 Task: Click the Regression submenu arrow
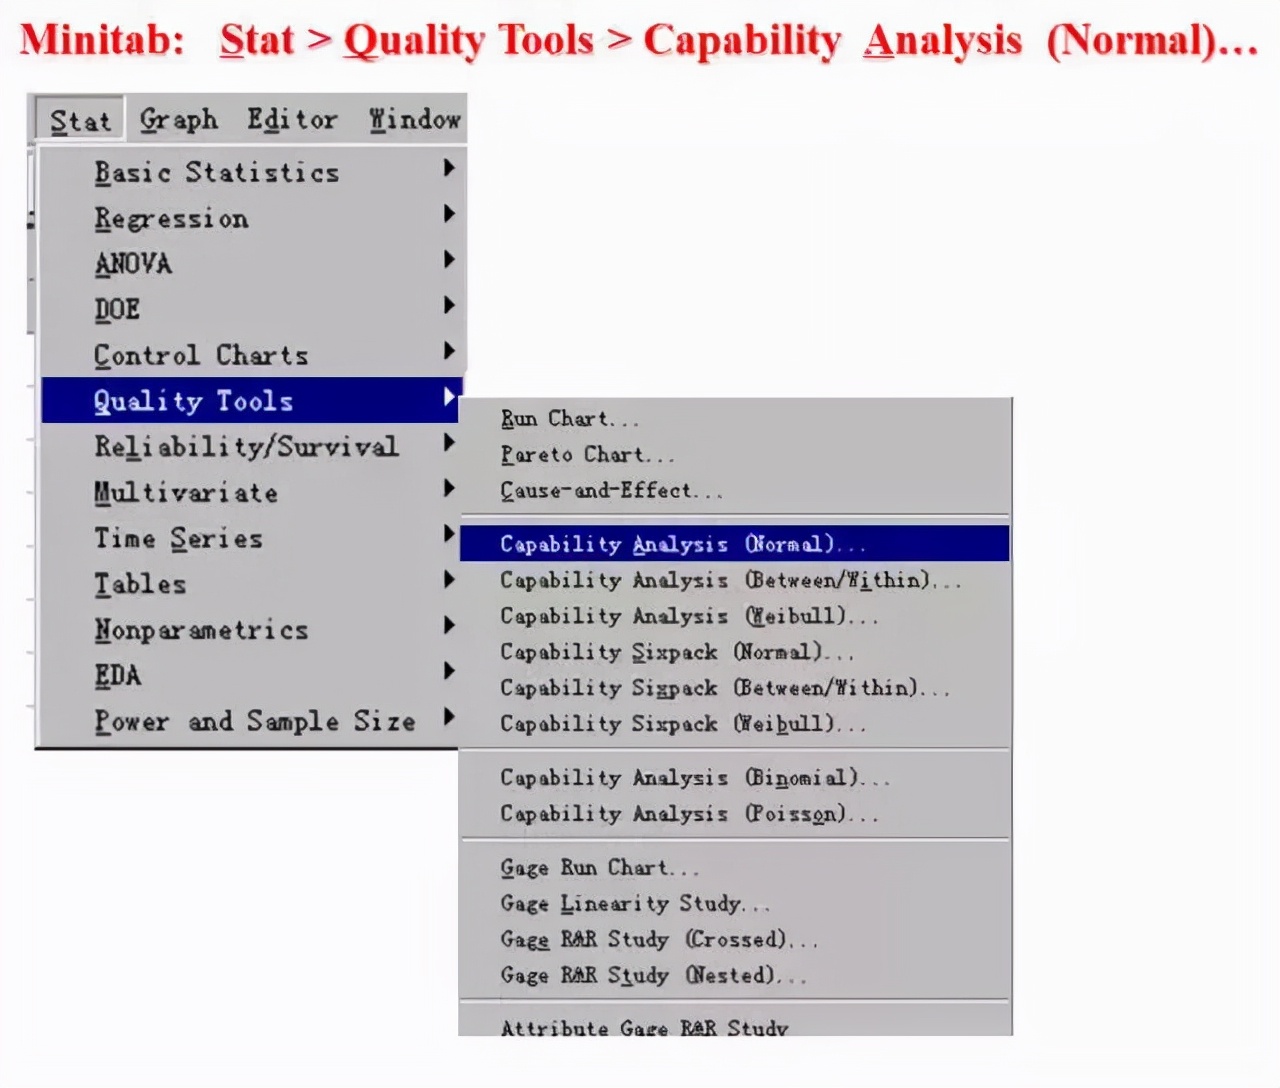click(449, 214)
